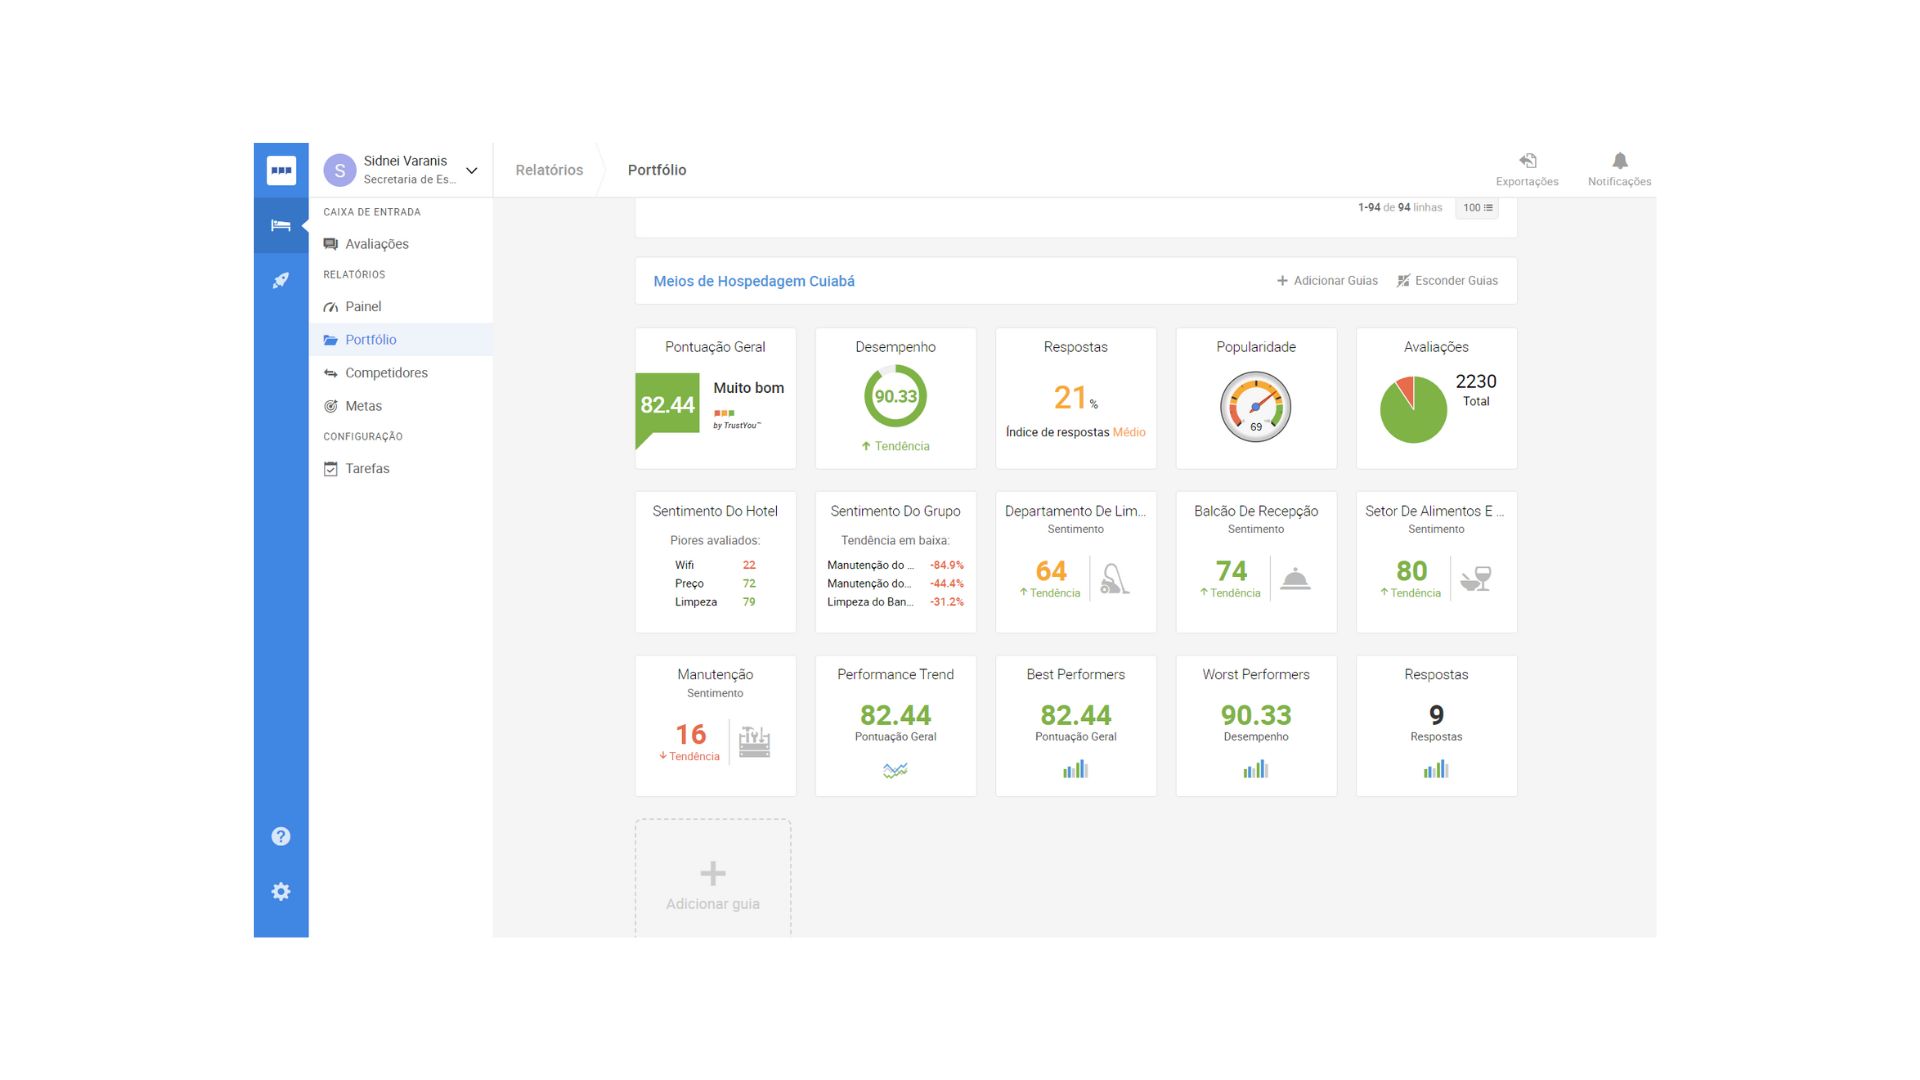Open the 100 rows per page selector
The image size is (1920, 1080).
[1477, 208]
